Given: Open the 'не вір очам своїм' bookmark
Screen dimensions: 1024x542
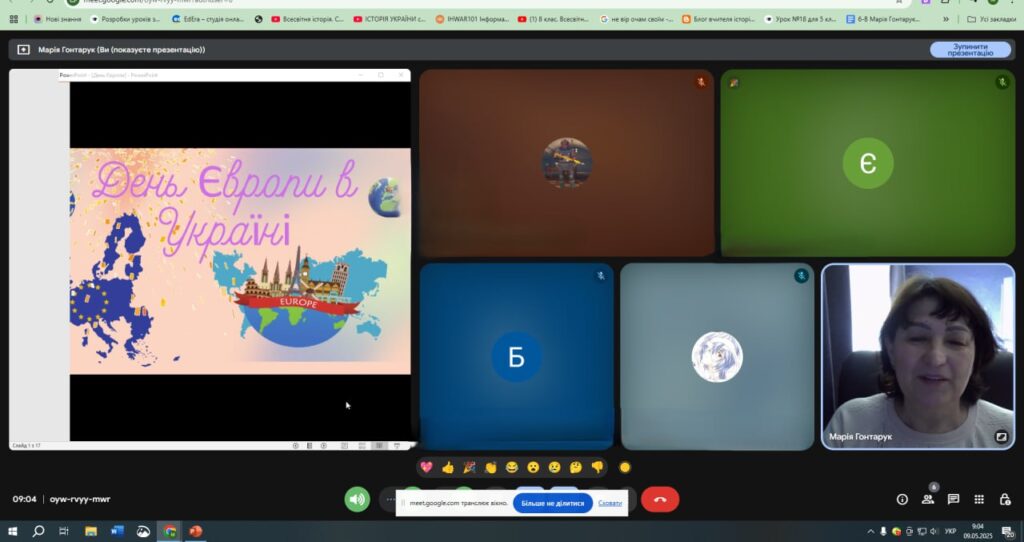Looking at the screenshot, I should [x=636, y=20].
